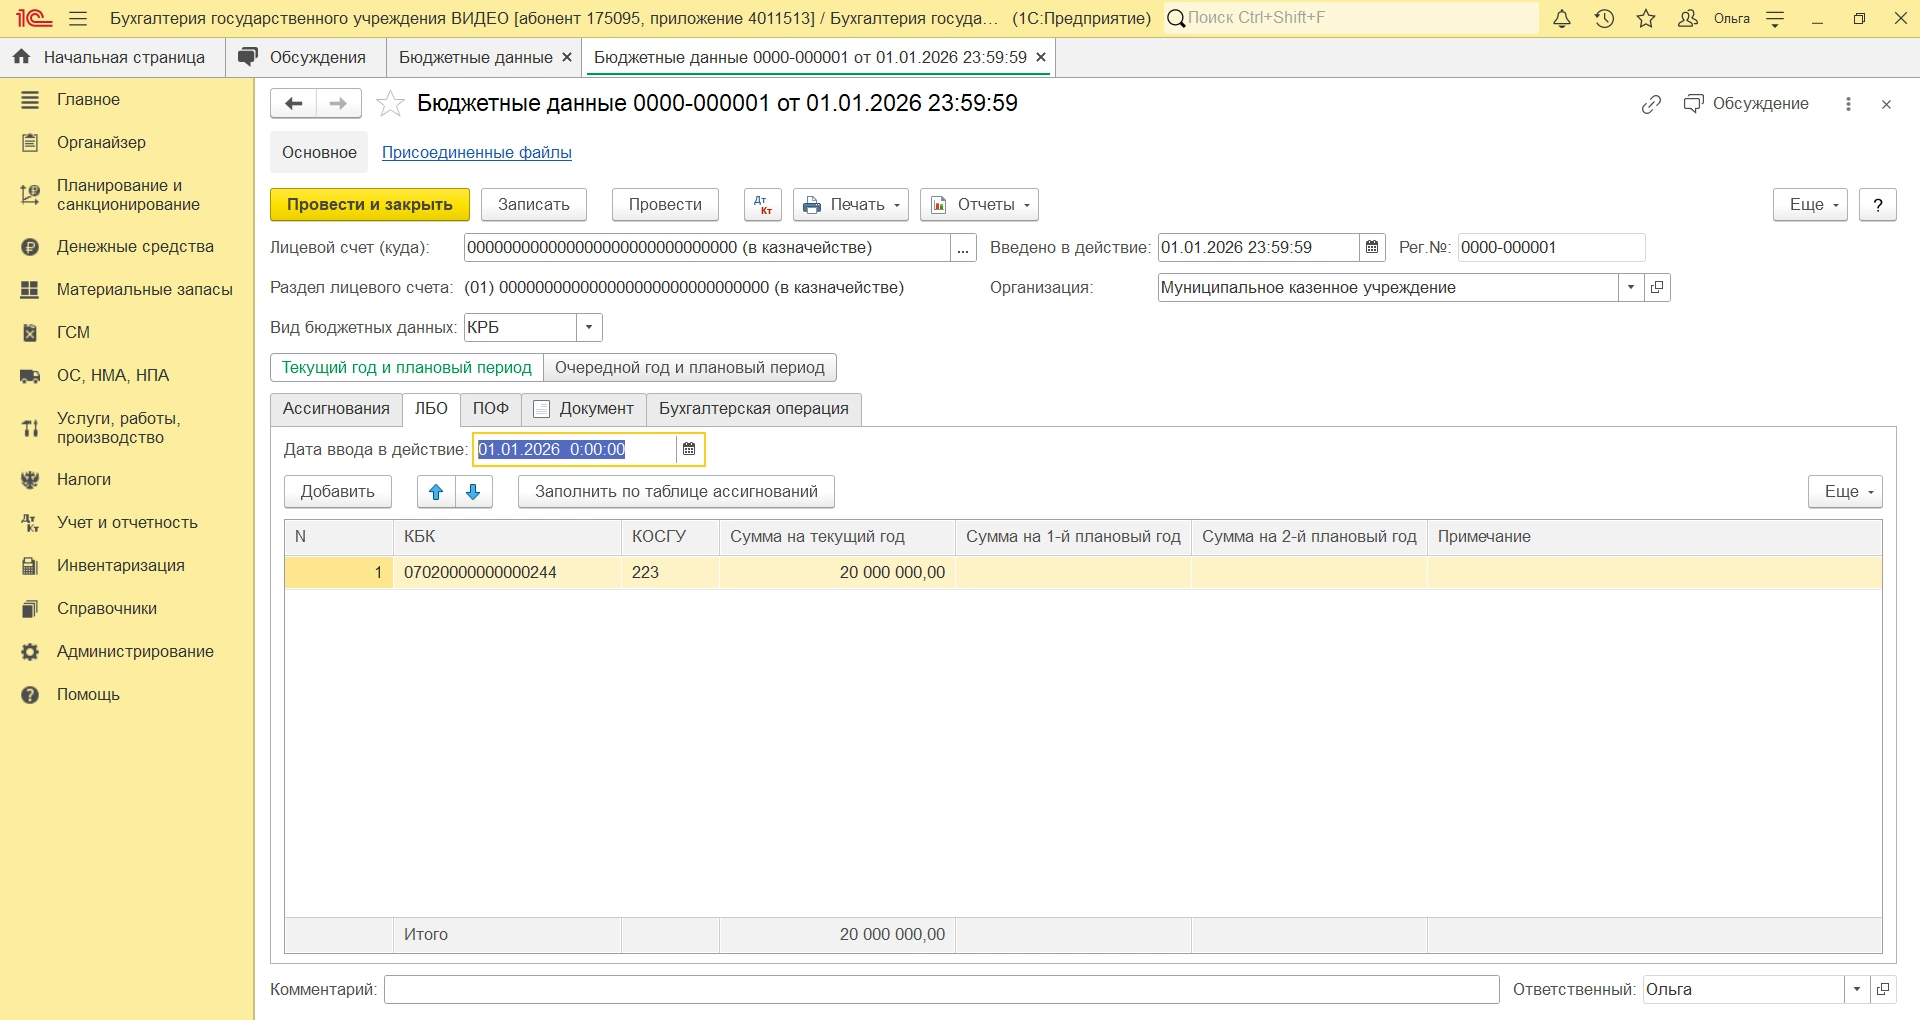The image size is (1920, 1020).
Task: Move row down with blue arrow
Action: (474, 492)
